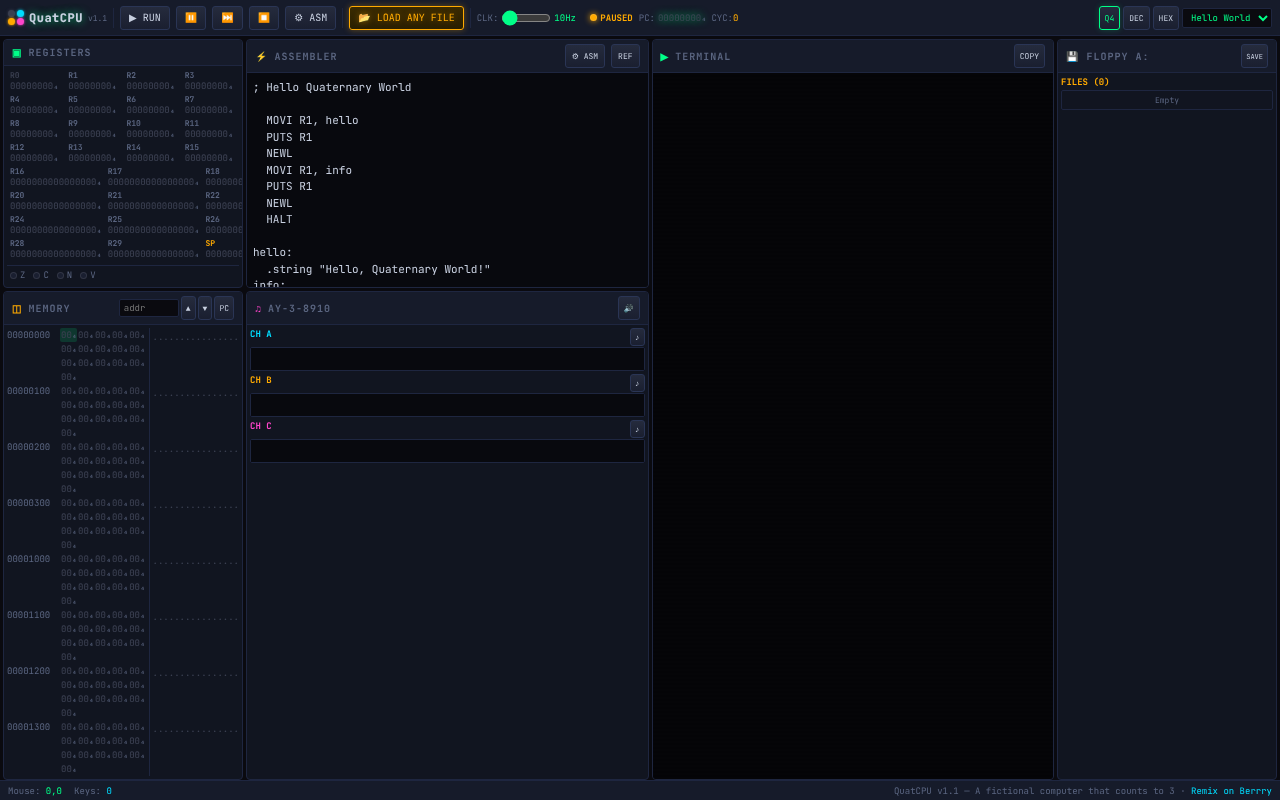Switch number display to DEC mode

(1136, 18)
